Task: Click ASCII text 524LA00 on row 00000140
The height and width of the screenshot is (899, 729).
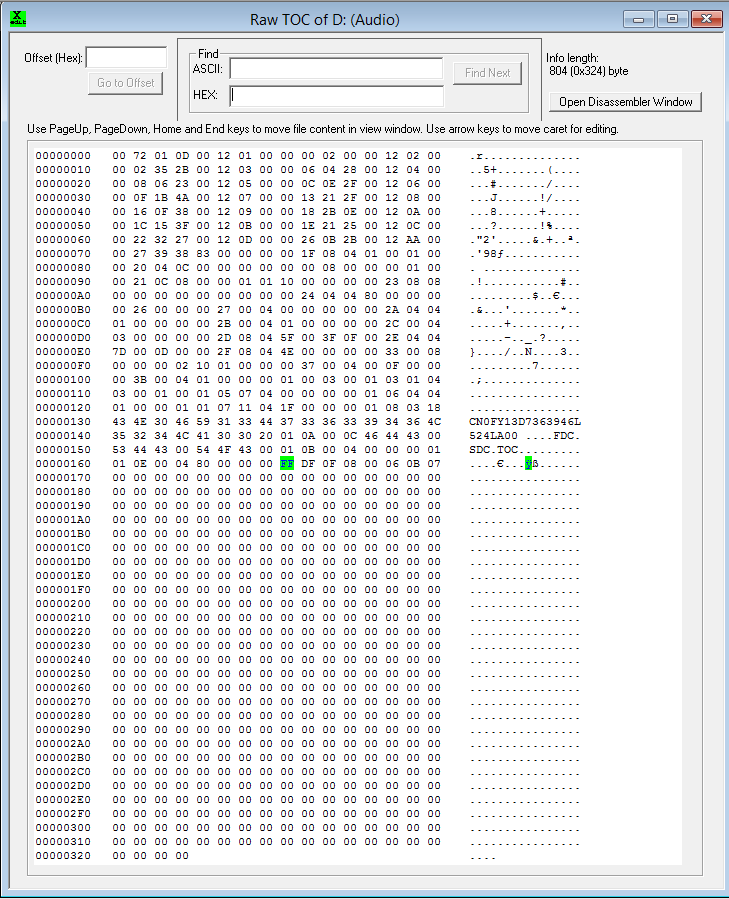Action: pos(493,436)
